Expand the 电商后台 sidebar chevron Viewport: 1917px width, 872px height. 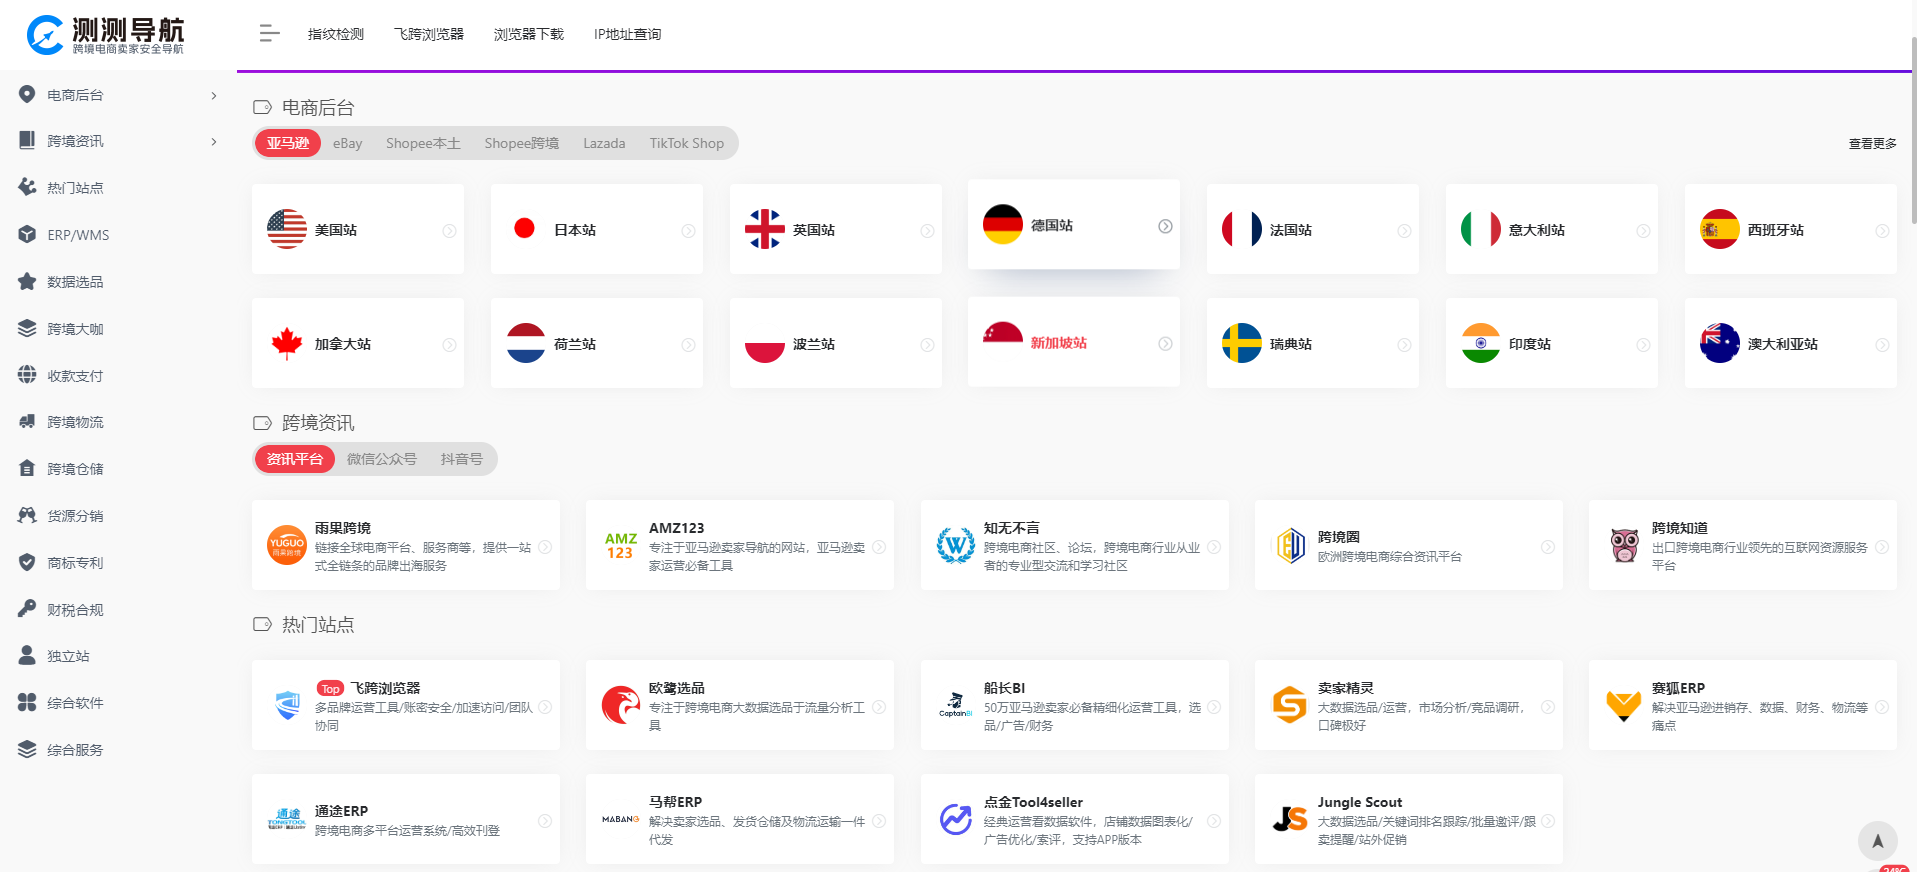(214, 95)
